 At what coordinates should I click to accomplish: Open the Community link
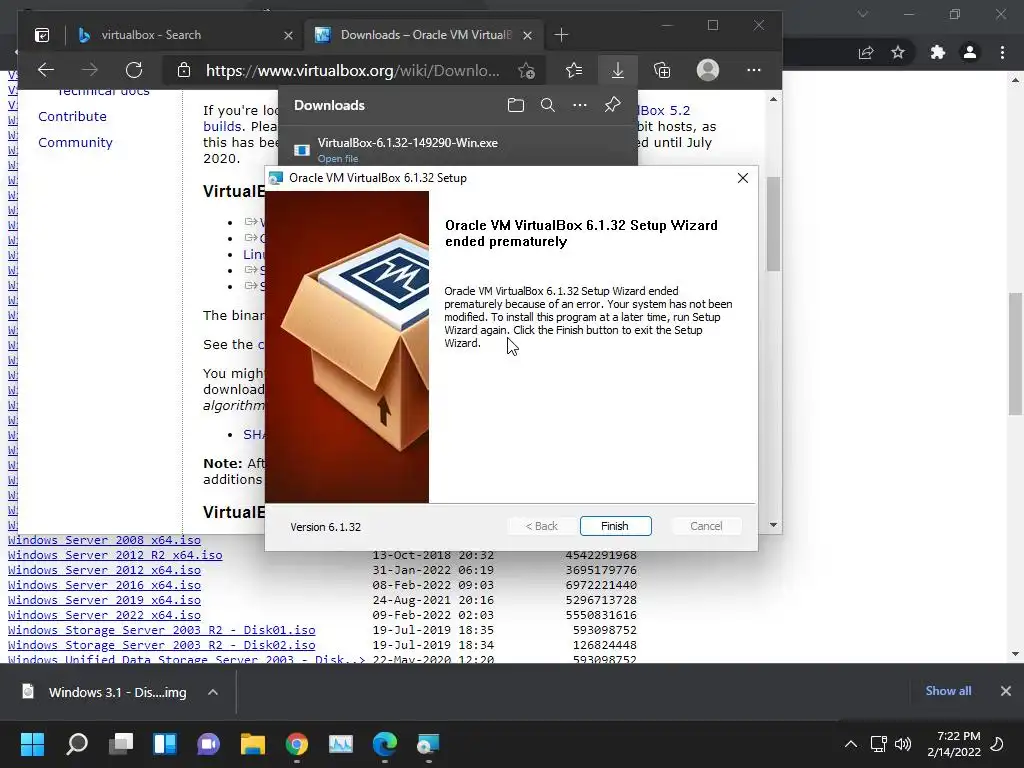tap(75, 142)
